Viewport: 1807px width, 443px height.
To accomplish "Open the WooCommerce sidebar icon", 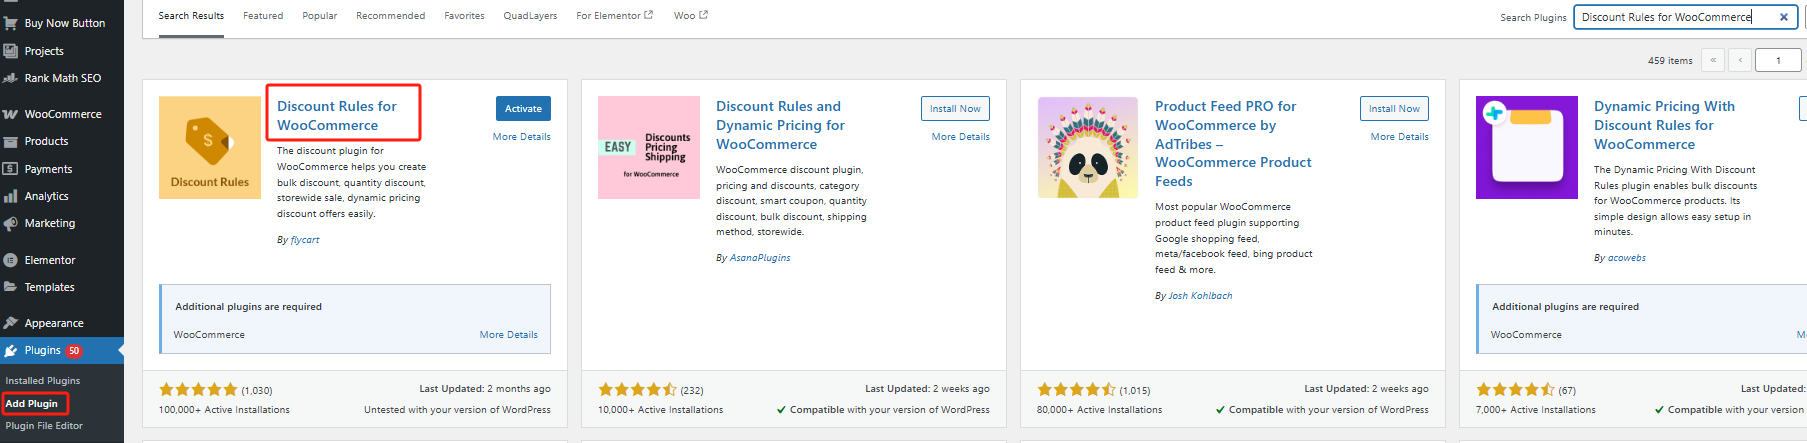I will (x=11, y=114).
